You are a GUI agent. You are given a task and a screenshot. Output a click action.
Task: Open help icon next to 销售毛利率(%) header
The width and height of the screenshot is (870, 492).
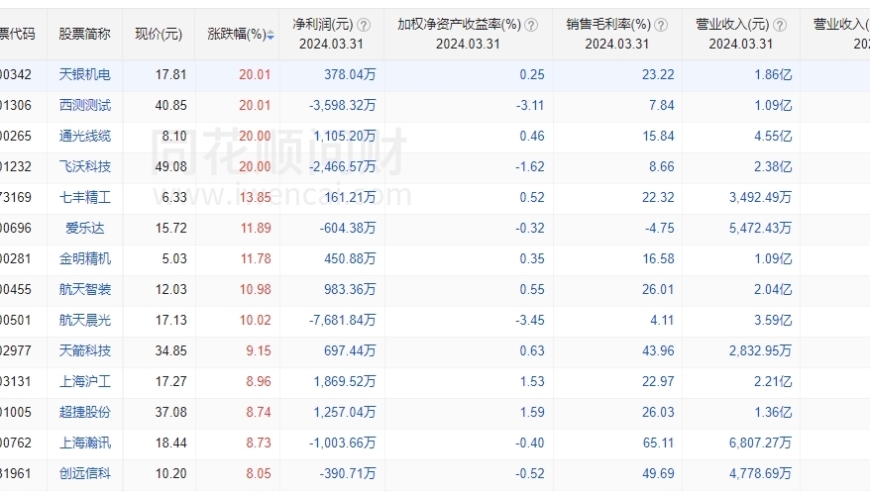click(661, 25)
